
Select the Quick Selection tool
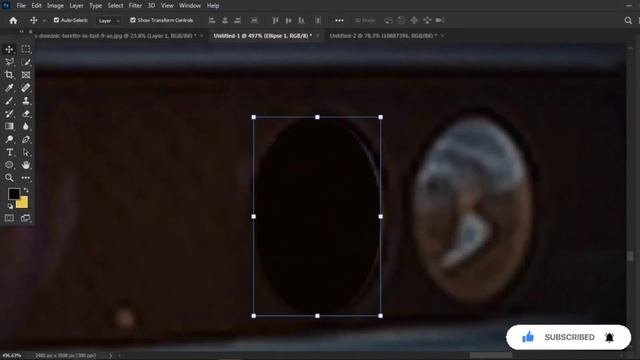coord(26,62)
